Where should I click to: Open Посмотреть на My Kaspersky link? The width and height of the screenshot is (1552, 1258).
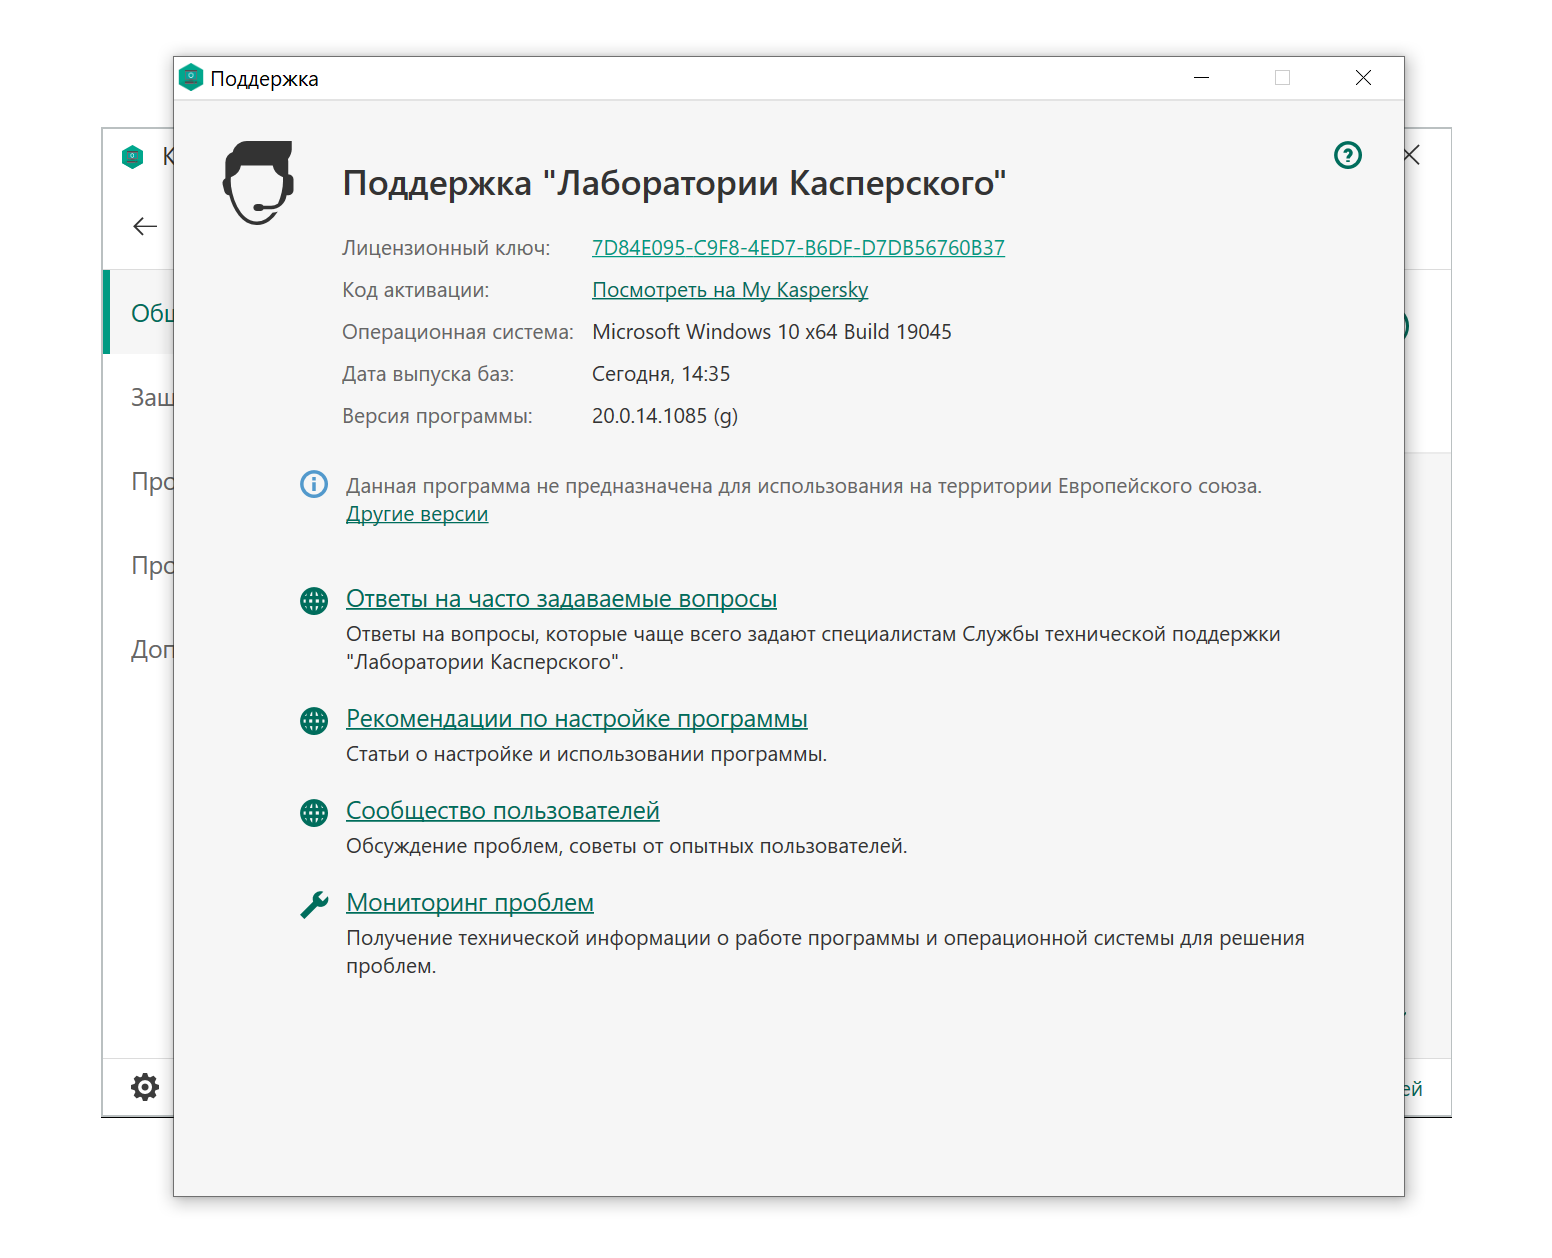730,290
